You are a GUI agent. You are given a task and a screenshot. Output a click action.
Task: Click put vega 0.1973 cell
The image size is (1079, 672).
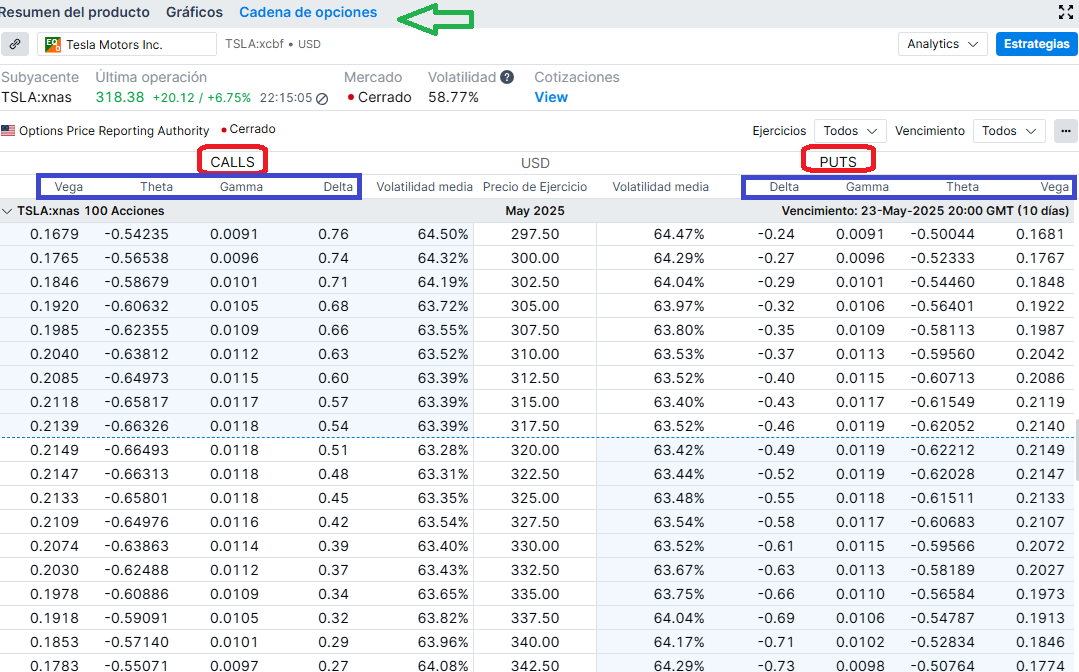pos(1040,595)
